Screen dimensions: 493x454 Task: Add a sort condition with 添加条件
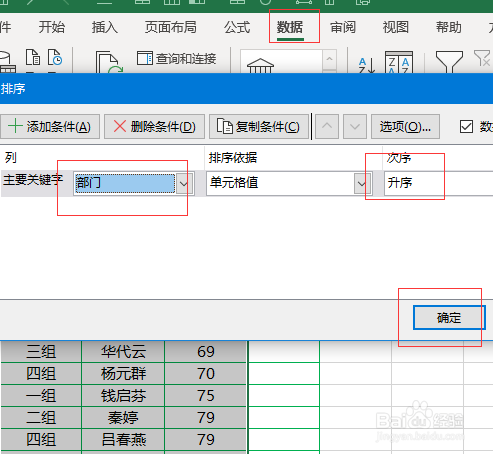click(x=50, y=127)
